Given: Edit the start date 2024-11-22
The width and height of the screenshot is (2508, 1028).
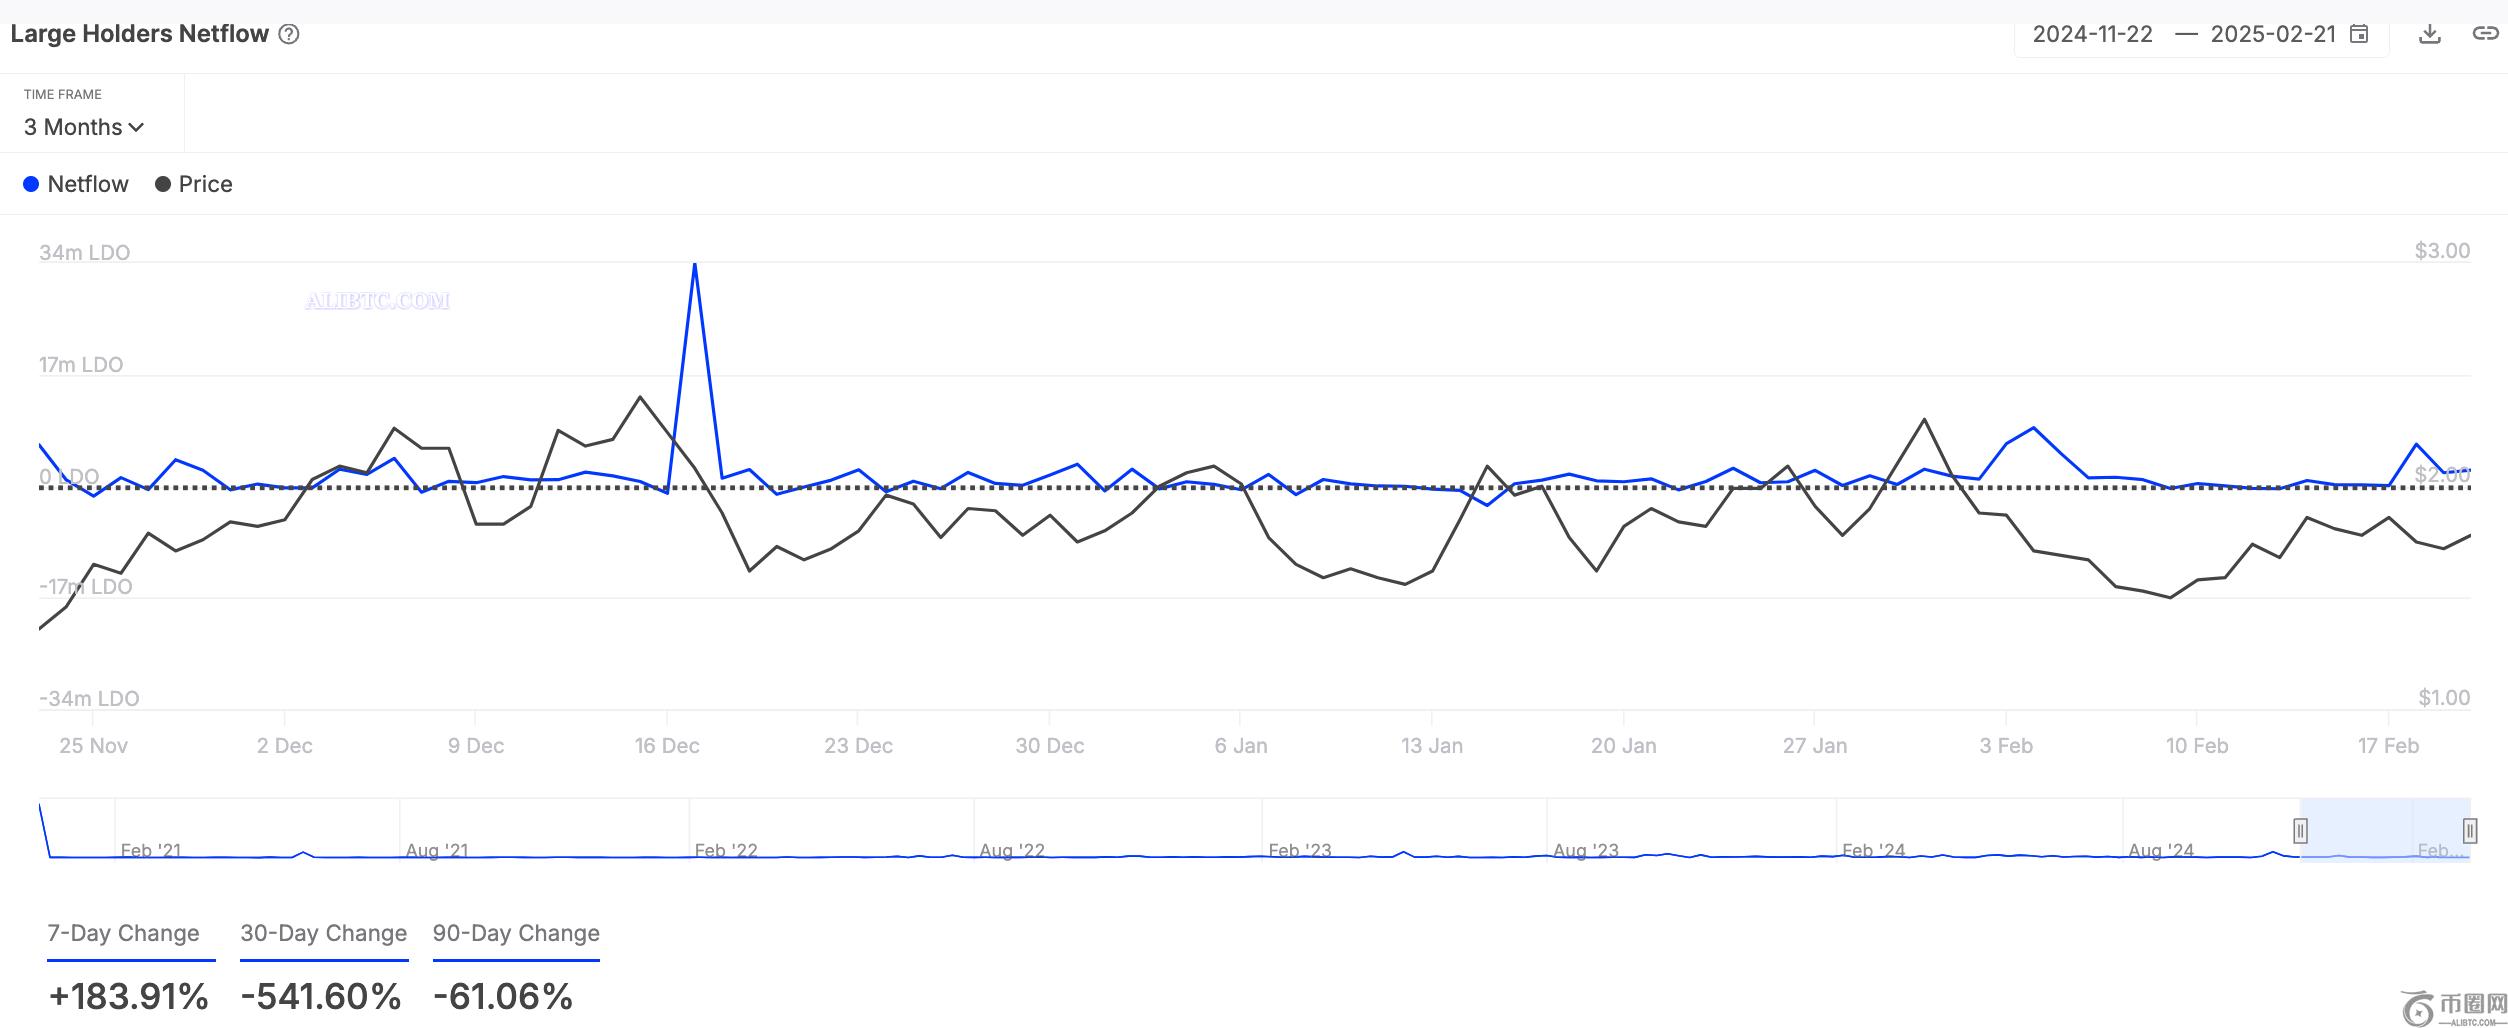Looking at the screenshot, I should pyautogui.click(x=2092, y=34).
